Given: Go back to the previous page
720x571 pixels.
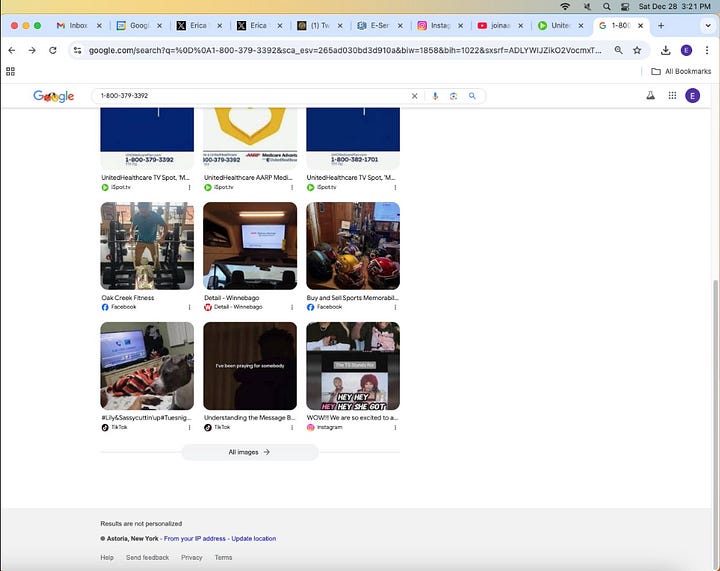Looking at the screenshot, I should point(11,50).
